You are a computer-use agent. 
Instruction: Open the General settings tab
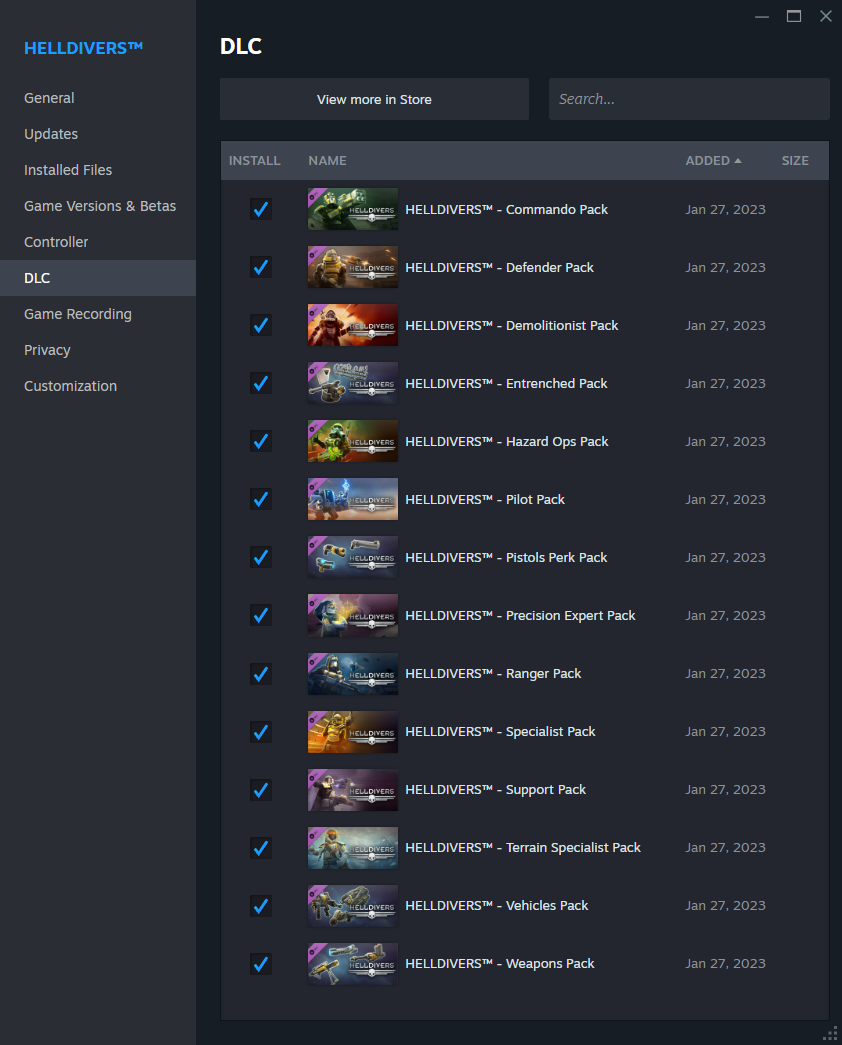(x=98, y=98)
